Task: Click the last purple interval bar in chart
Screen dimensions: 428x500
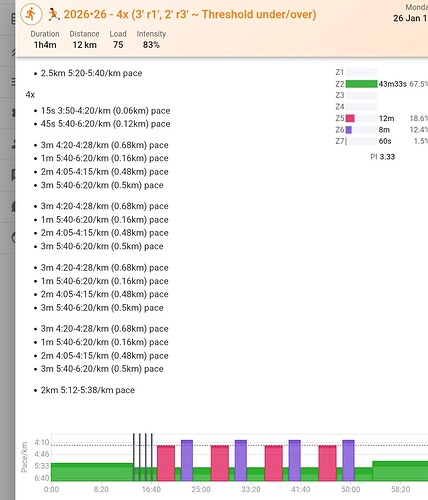Action: pyautogui.click(x=348, y=460)
